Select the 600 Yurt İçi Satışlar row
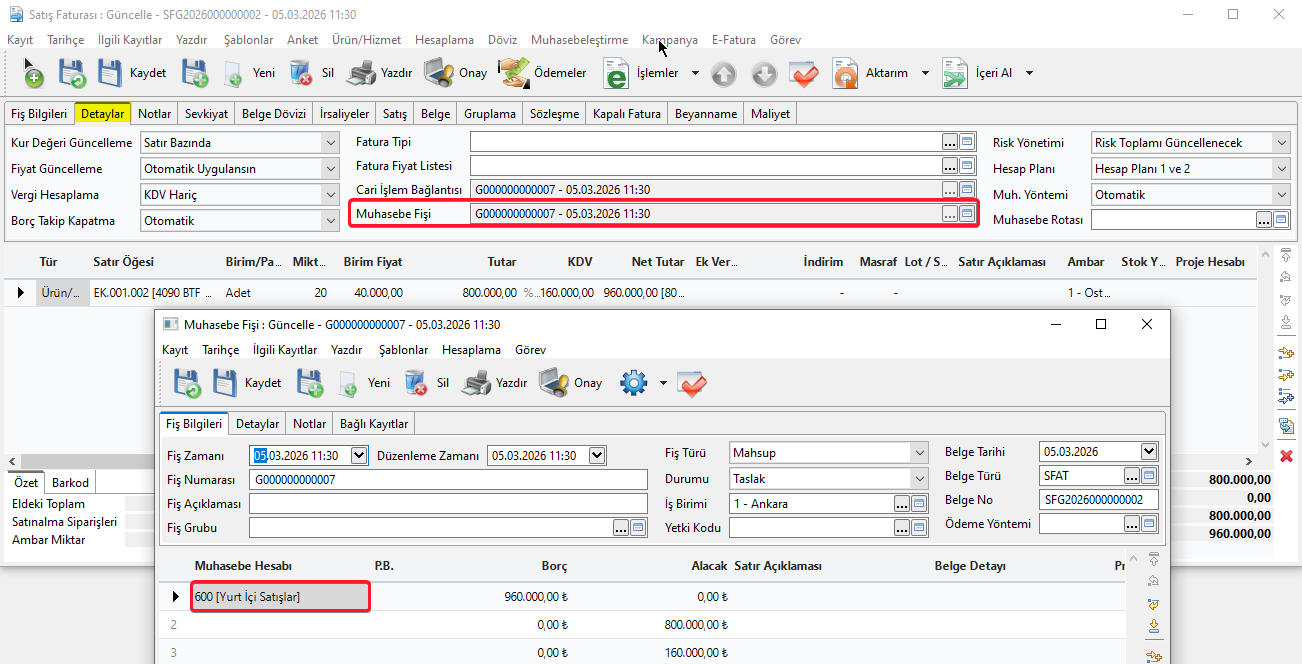The width and height of the screenshot is (1302, 664). coord(280,597)
